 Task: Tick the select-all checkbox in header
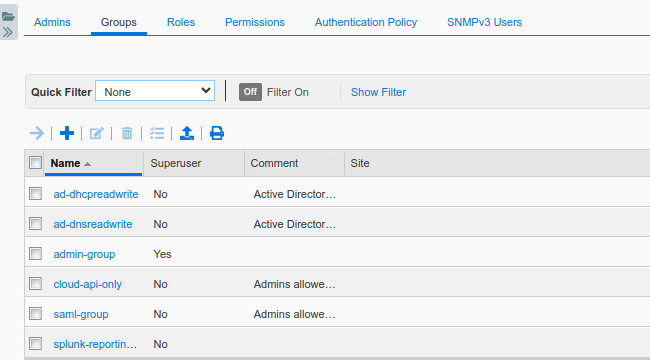(36, 163)
